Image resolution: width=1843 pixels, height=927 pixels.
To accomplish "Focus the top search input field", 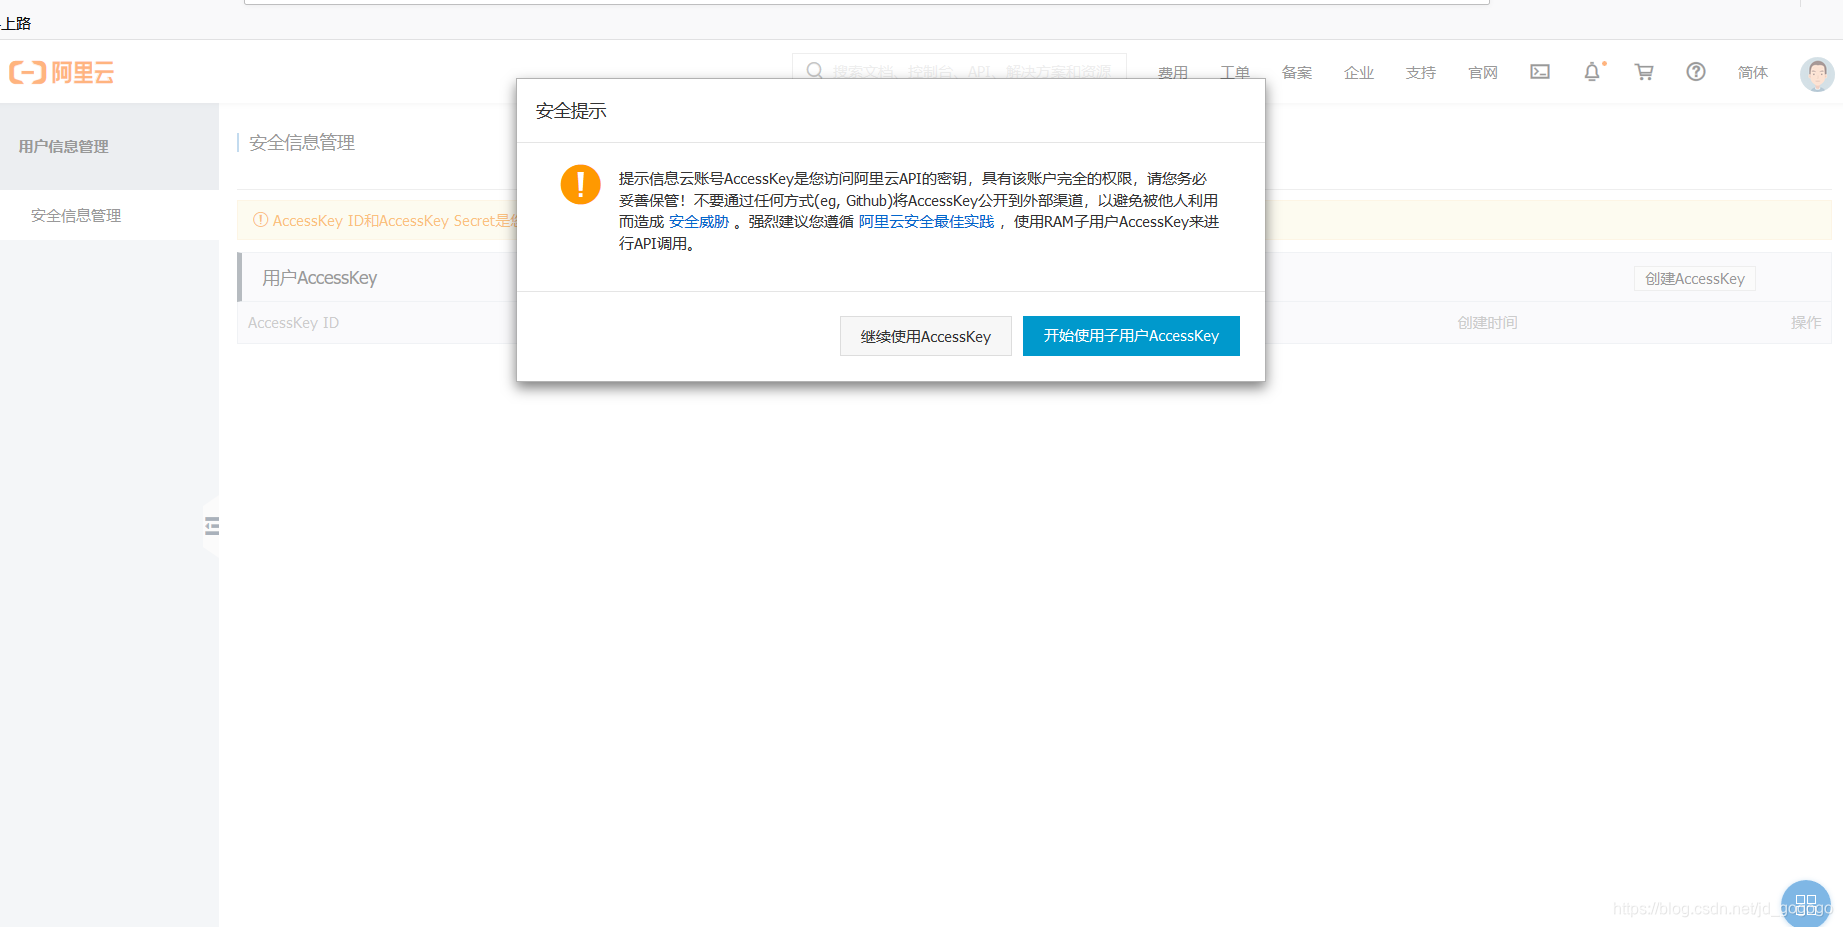I will 959,71.
